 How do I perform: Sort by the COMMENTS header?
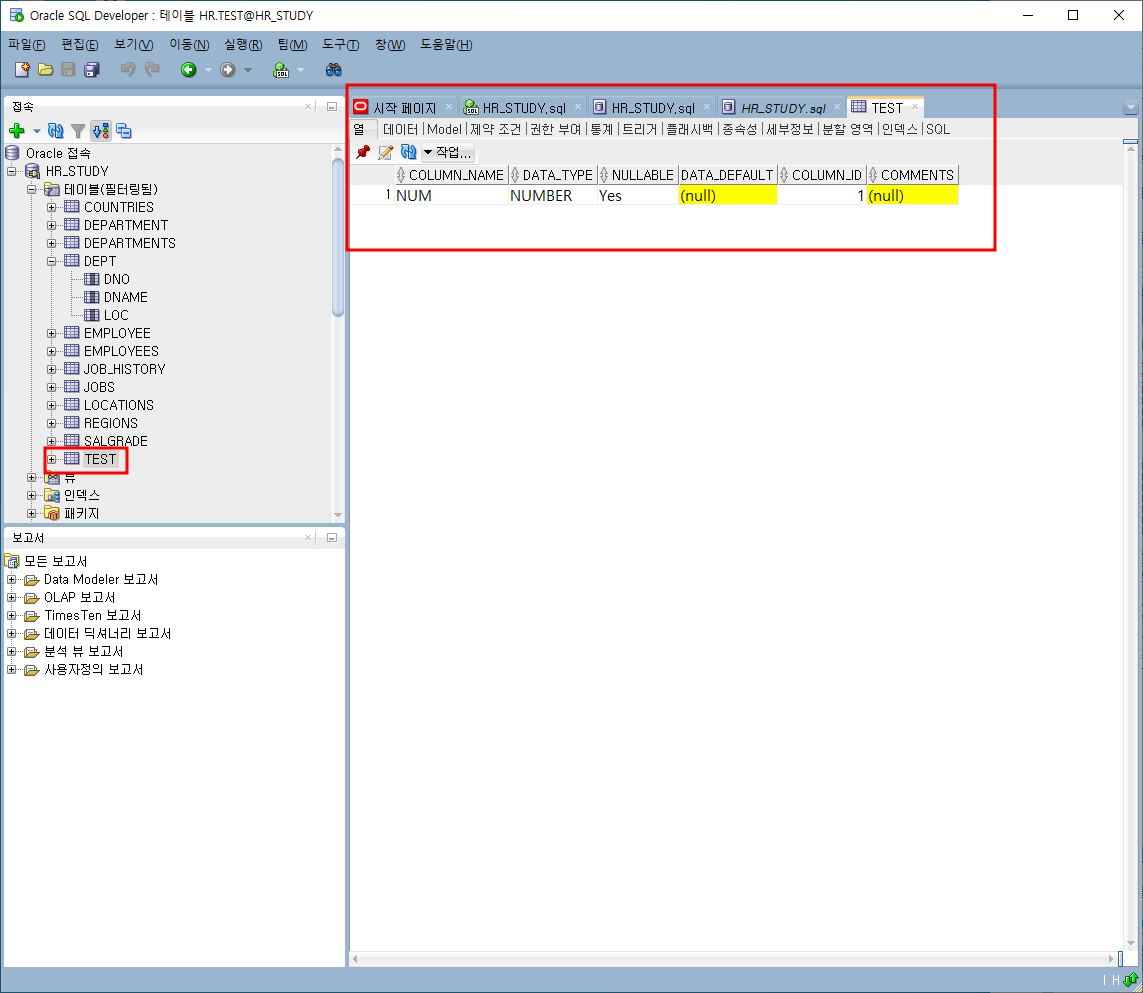pos(912,175)
